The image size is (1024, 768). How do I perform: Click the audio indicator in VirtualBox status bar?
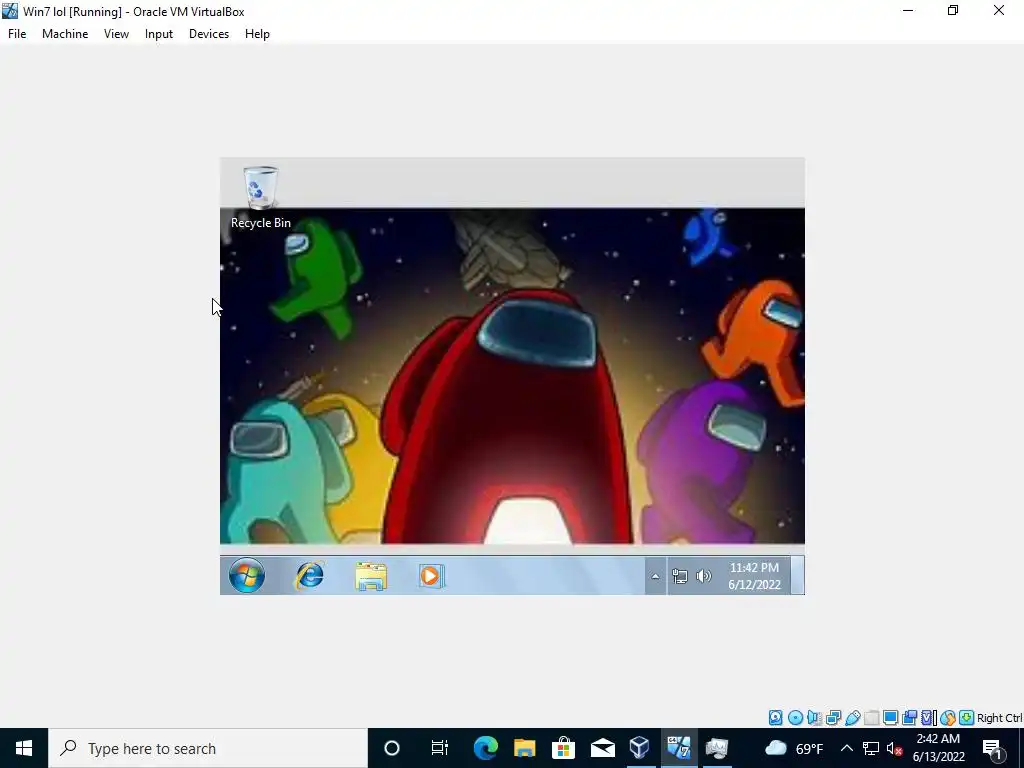814,718
